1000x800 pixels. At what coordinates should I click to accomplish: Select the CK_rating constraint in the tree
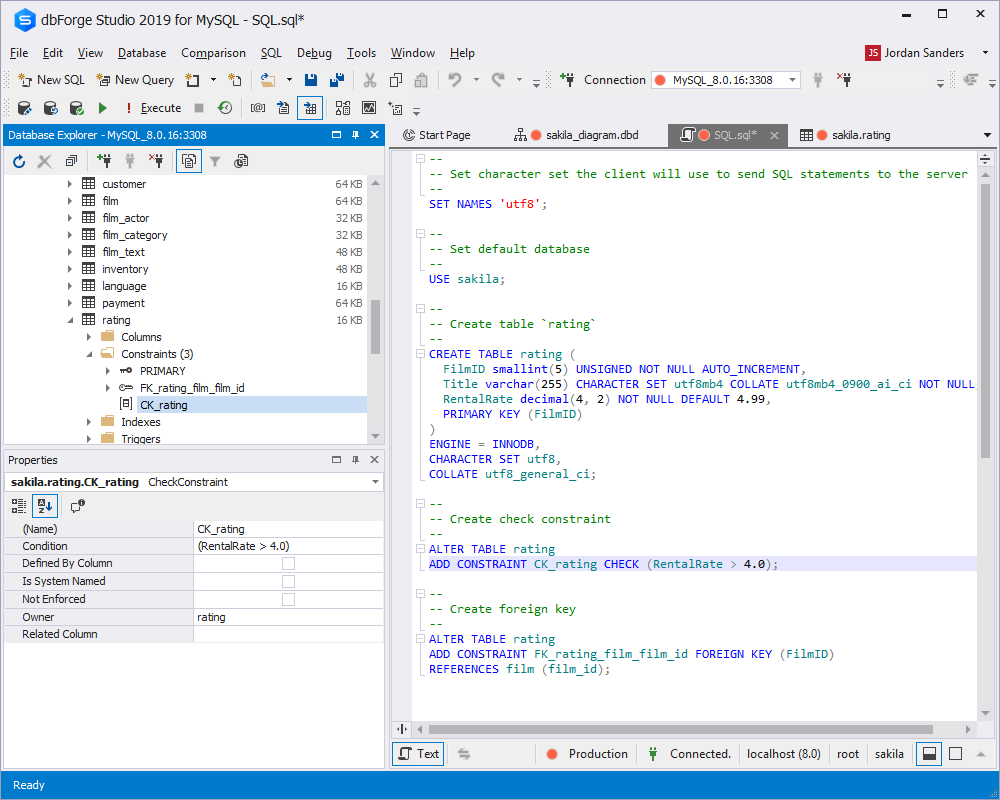[x=163, y=404]
